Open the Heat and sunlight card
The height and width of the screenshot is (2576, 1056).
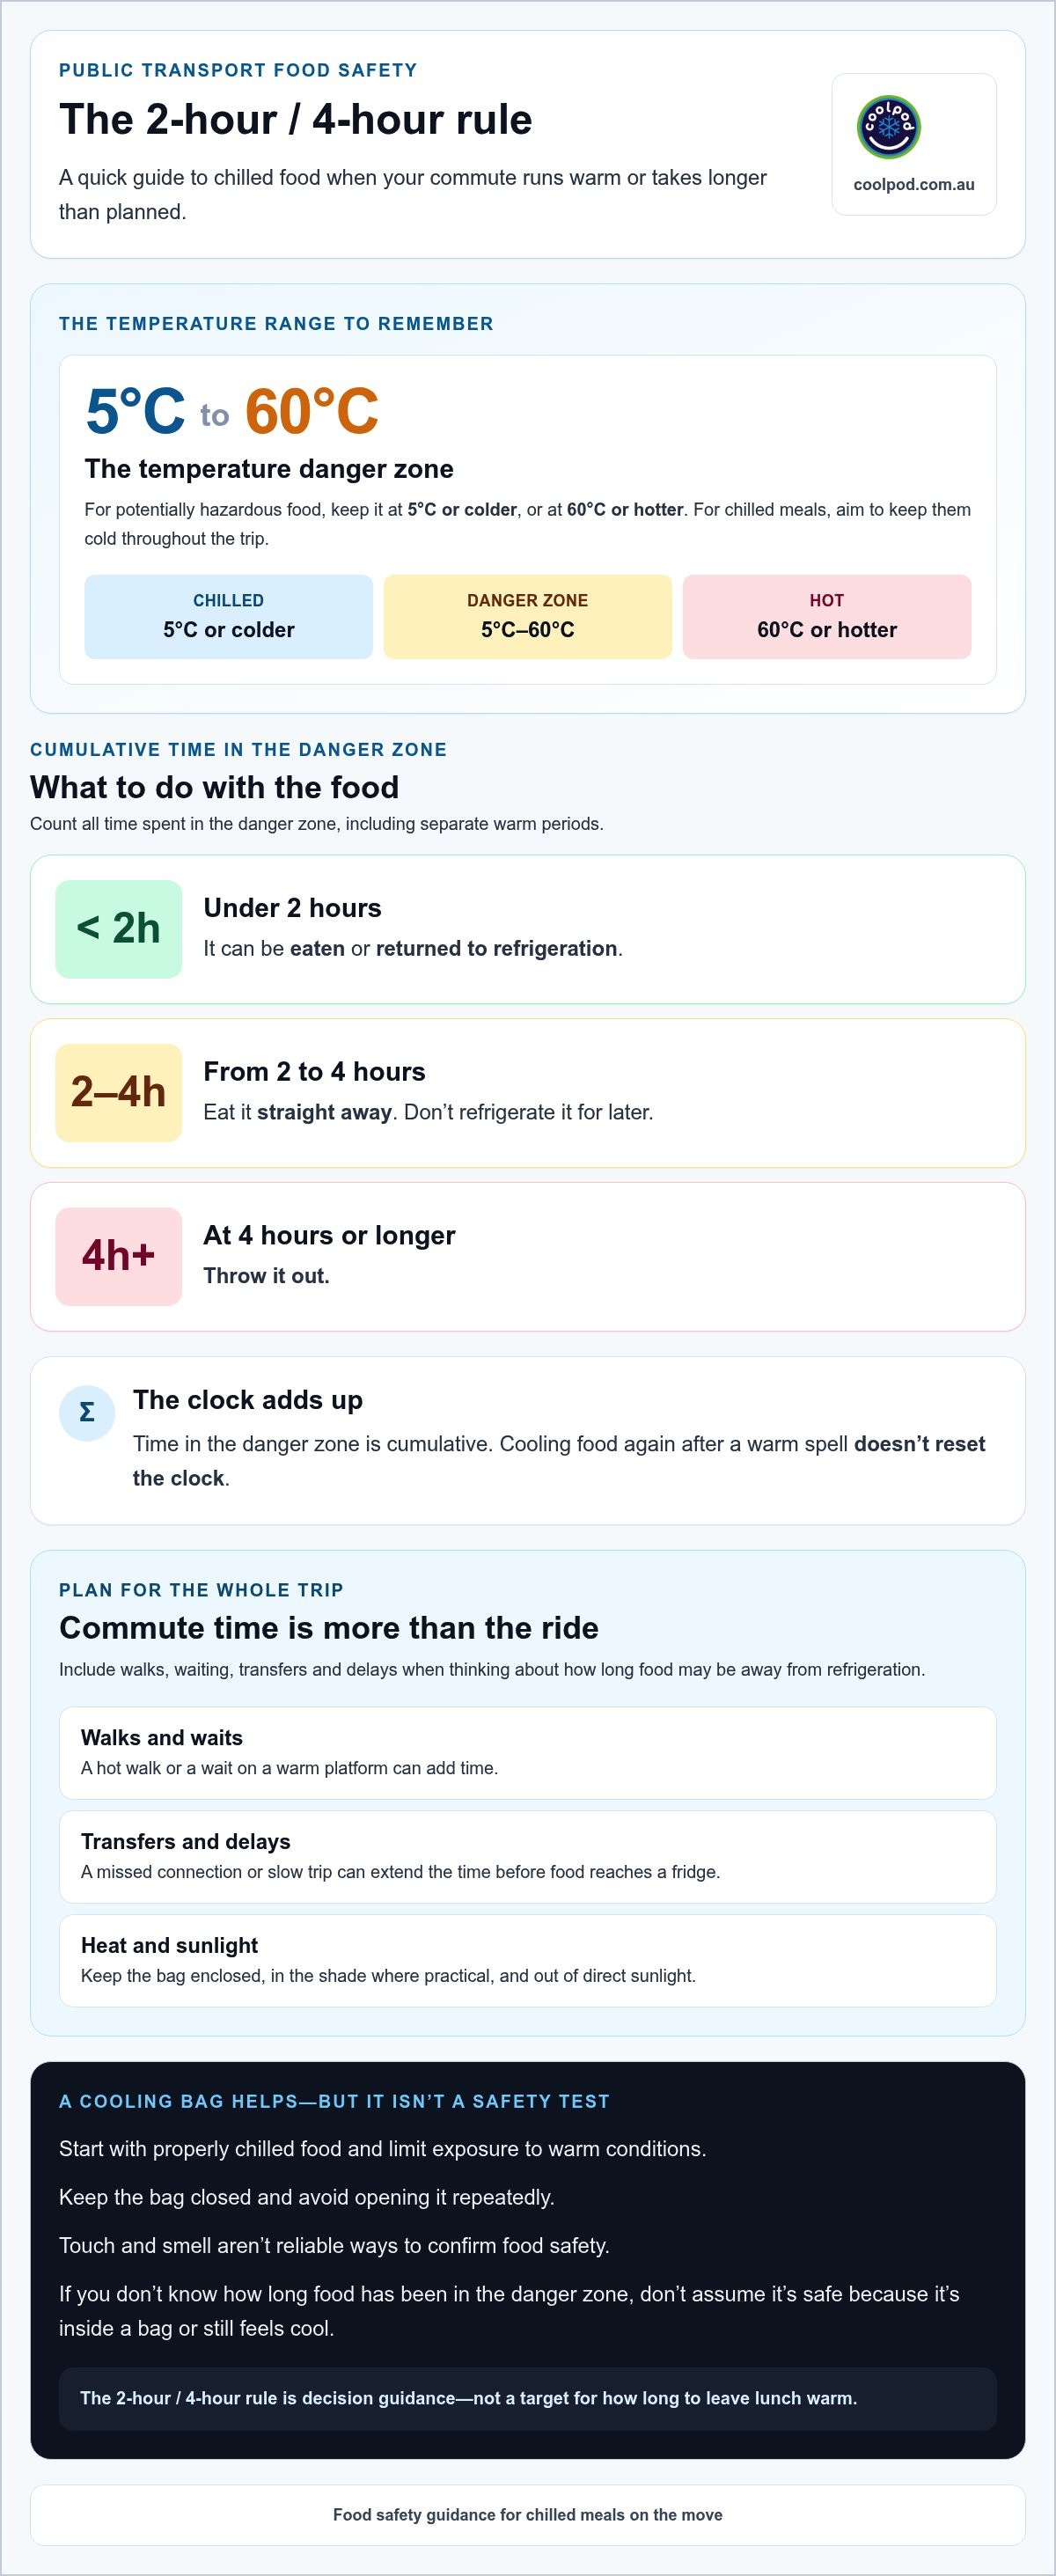click(x=528, y=1961)
